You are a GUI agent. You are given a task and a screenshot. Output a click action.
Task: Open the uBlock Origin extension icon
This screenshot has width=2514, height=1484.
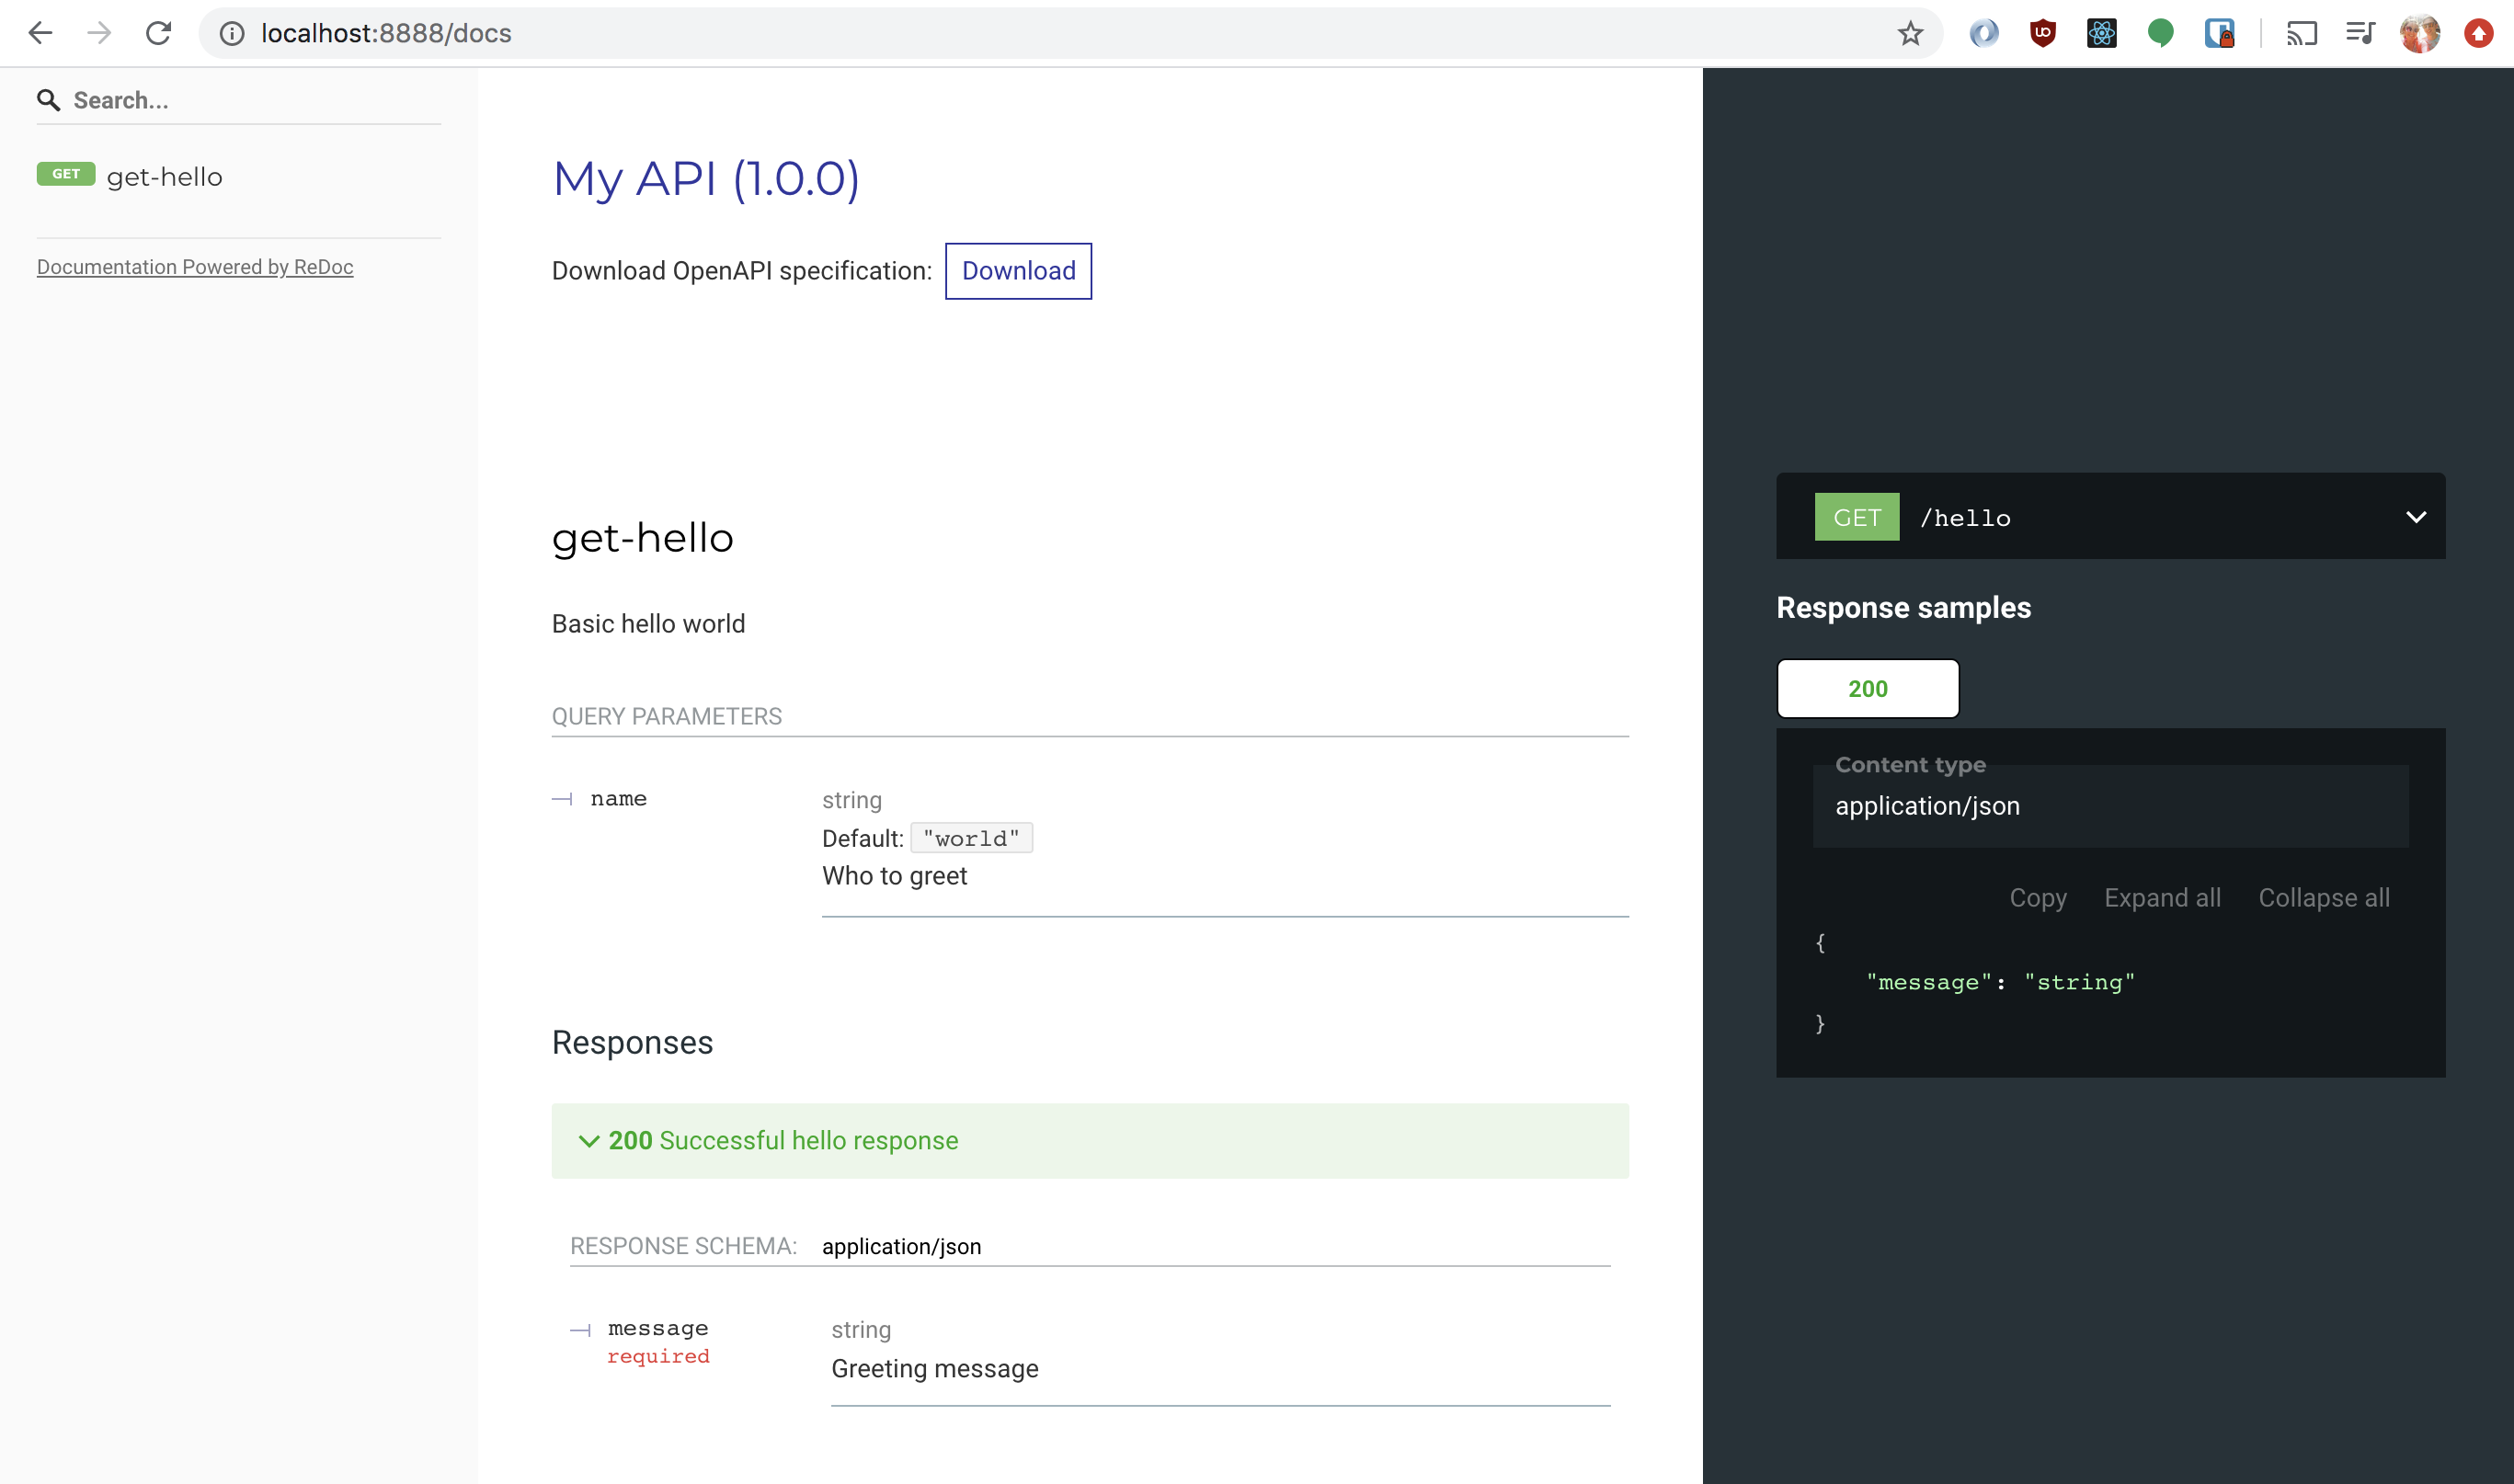click(x=2042, y=33)
